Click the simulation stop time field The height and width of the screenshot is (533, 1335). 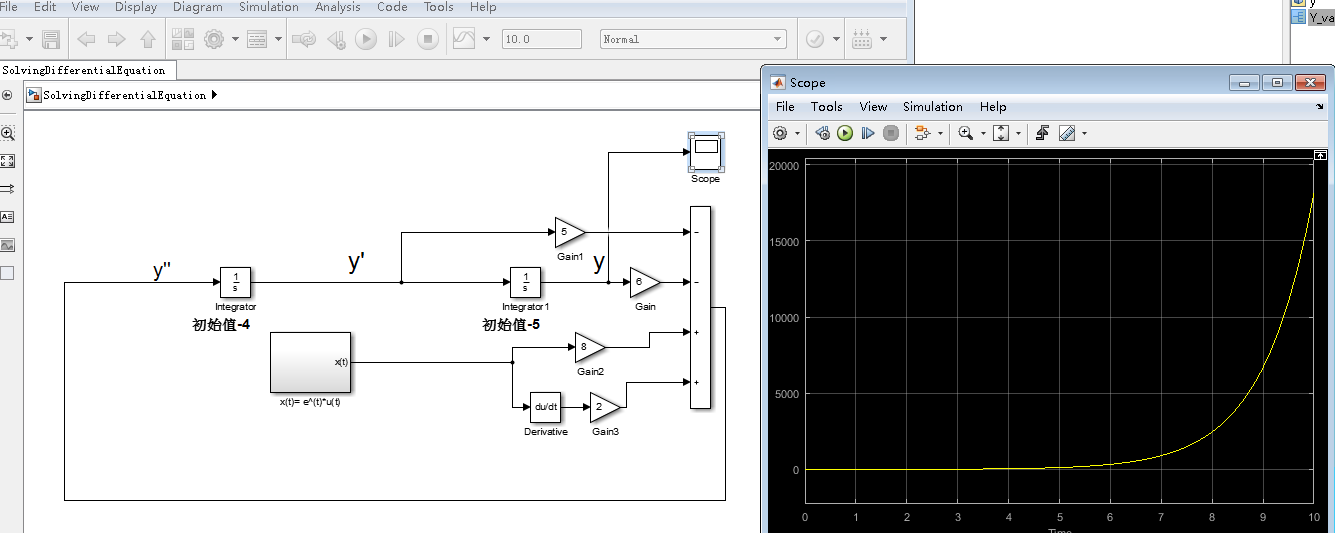pos(540,39)
